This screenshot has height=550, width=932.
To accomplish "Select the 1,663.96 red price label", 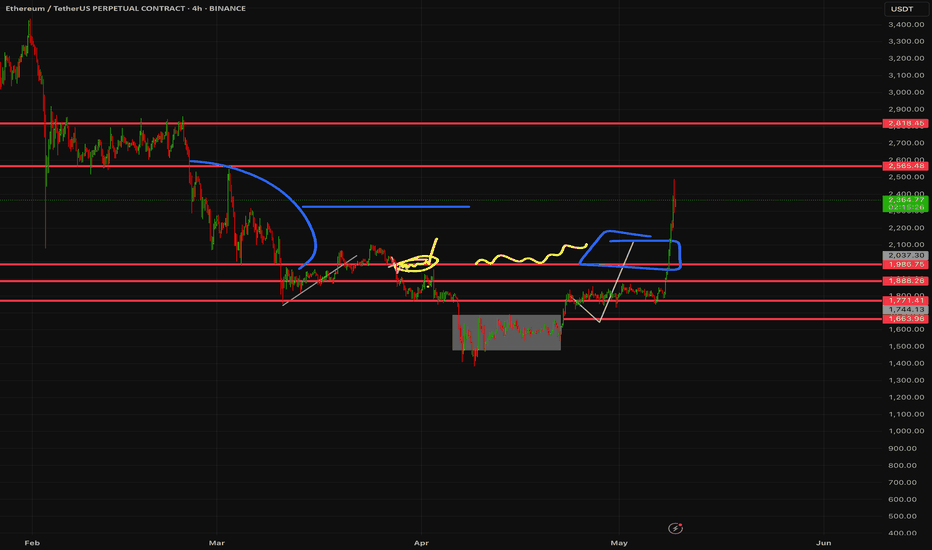I will 906,319.
